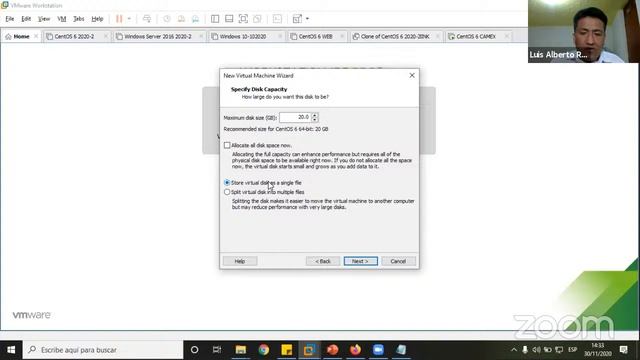Click the wizard Help button
640x360 pixels.
tap(240, 261)
